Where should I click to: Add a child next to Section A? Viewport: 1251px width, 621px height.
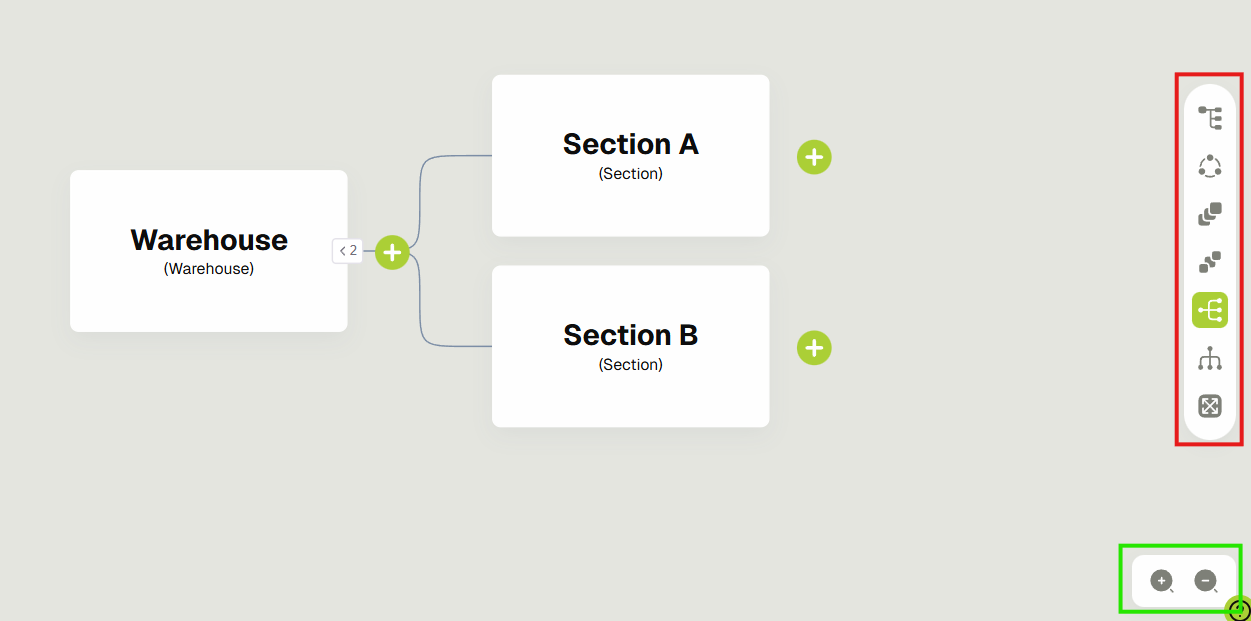pyautogui.click(x=814, y=157)
